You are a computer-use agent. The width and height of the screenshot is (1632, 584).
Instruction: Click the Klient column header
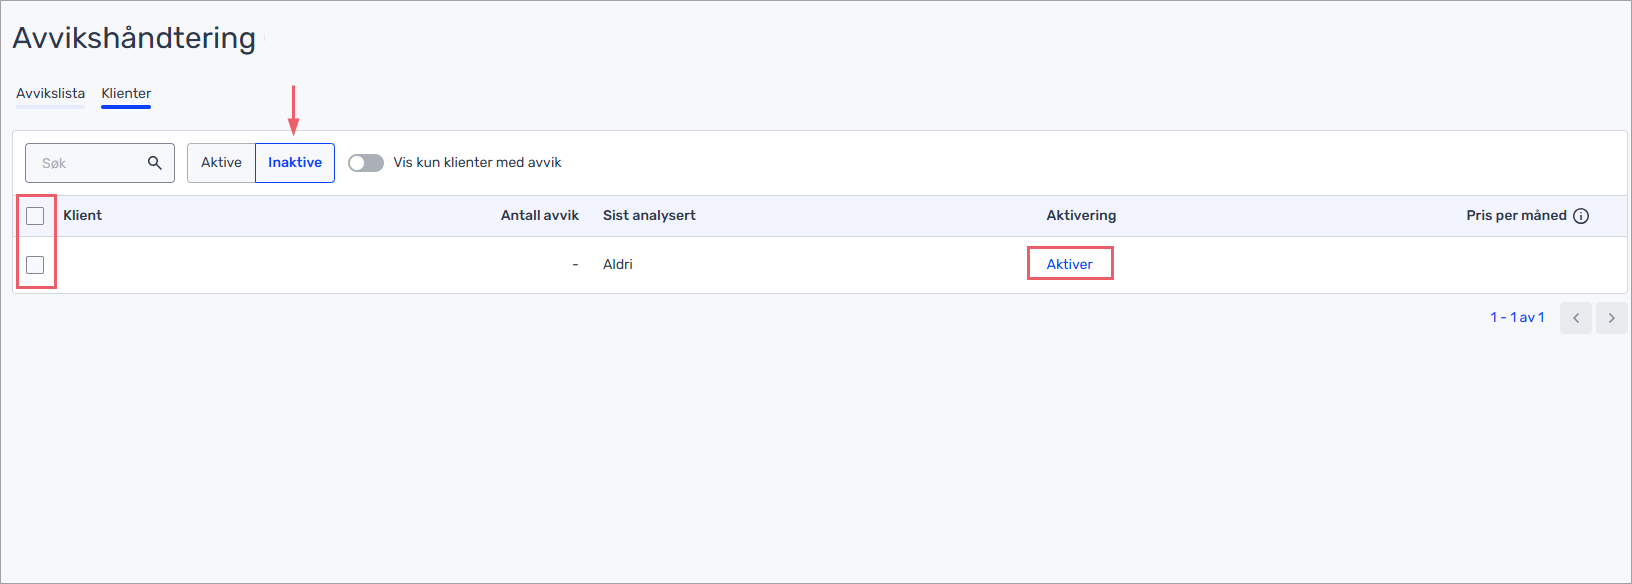pyautogui.click(x=83, y=215)
